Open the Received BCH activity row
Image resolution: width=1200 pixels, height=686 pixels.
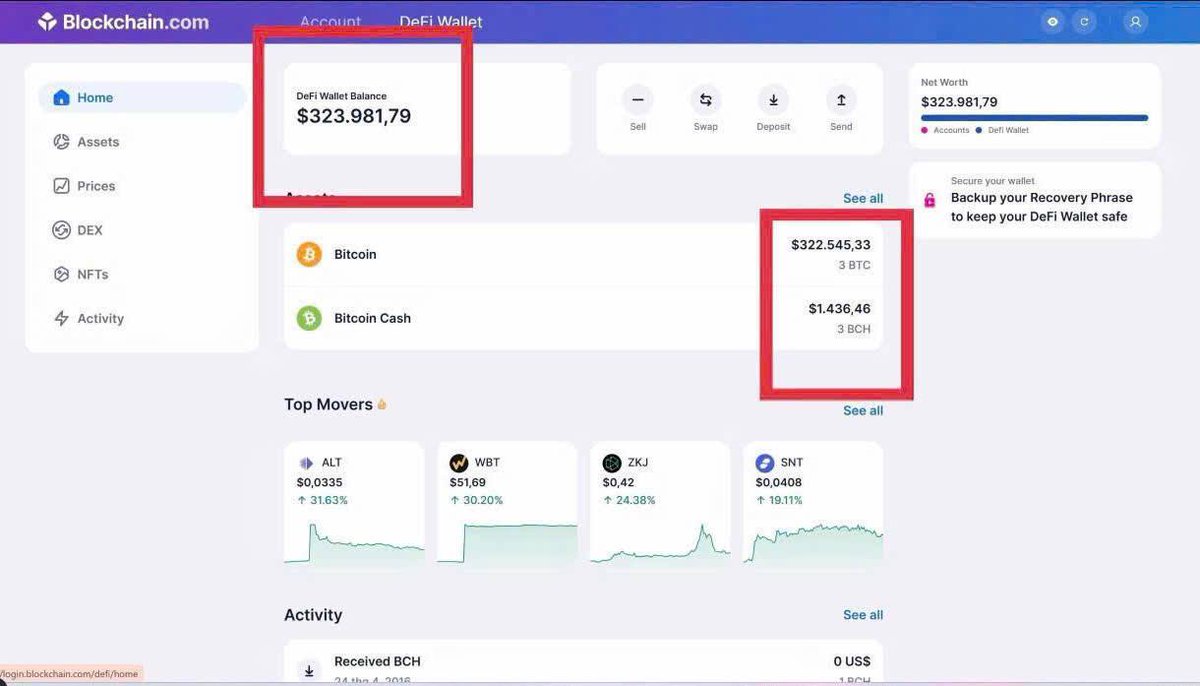click(x=583, y=663)
